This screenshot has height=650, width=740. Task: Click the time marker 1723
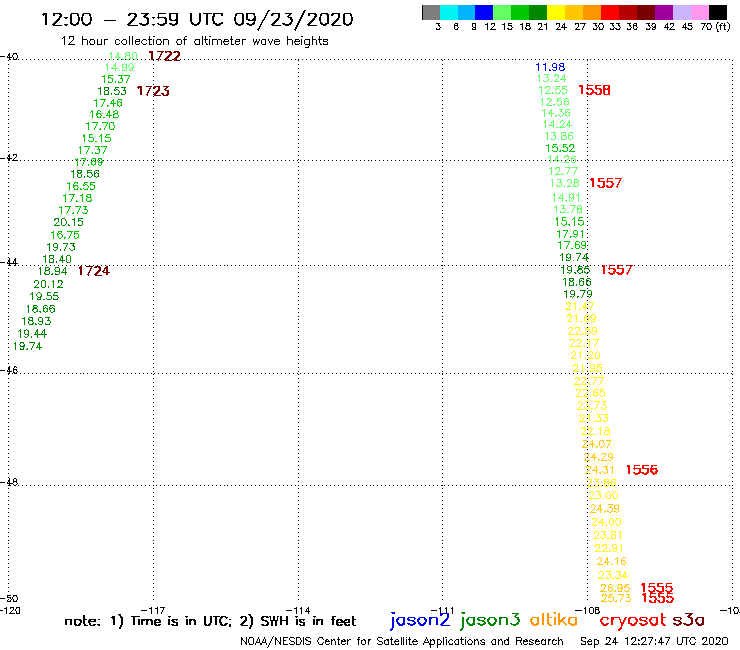point(153,91)
